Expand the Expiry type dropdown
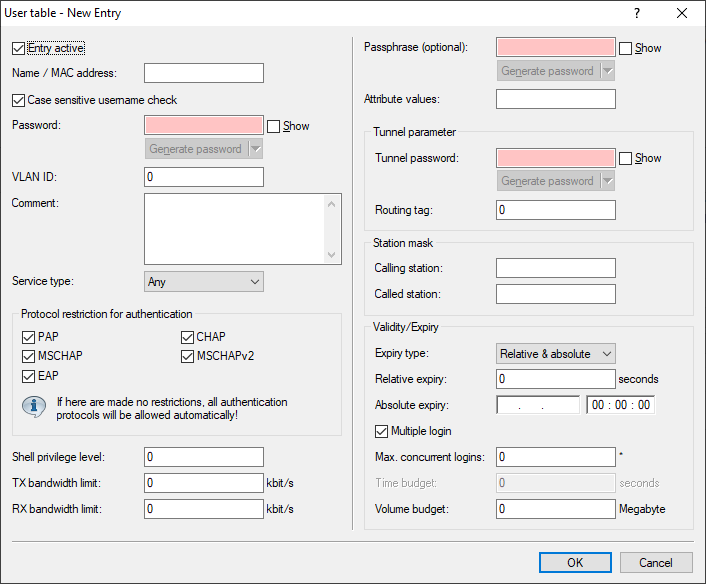The height and width of the screenshot is (584, 706). (x=556, y=354)
